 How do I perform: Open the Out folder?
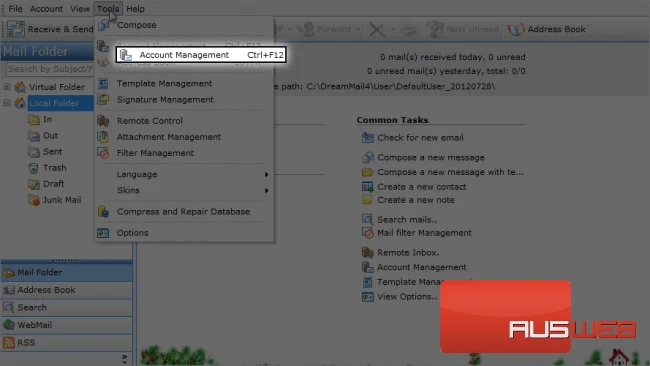50,136
